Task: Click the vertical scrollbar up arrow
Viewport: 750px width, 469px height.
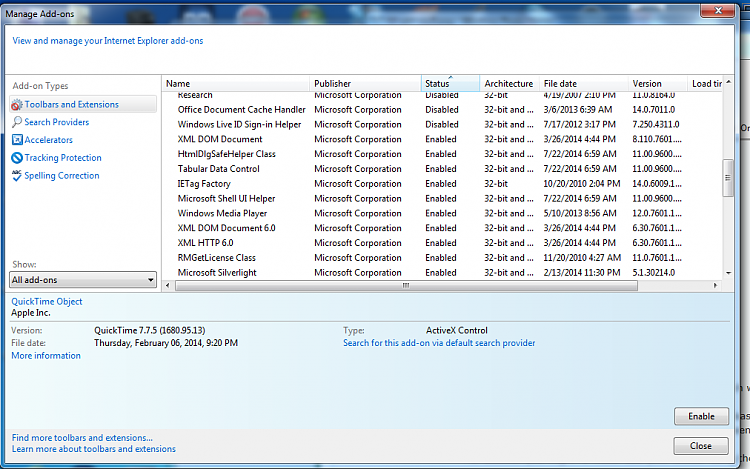Action: click(x=728, y=82)
